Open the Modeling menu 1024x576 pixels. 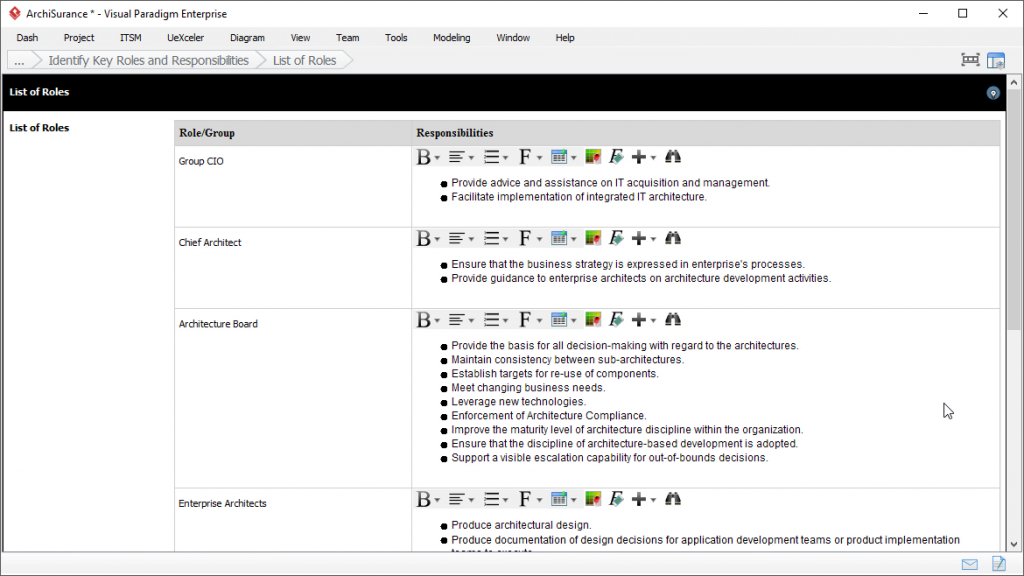point(451,38)
